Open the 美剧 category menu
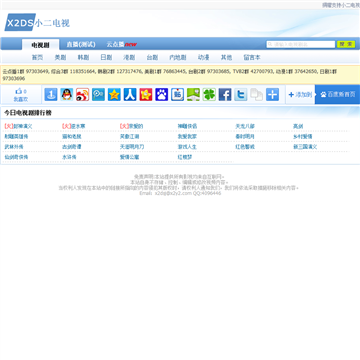The height and width of the screenshot is (360, 360). click(60, 57)
